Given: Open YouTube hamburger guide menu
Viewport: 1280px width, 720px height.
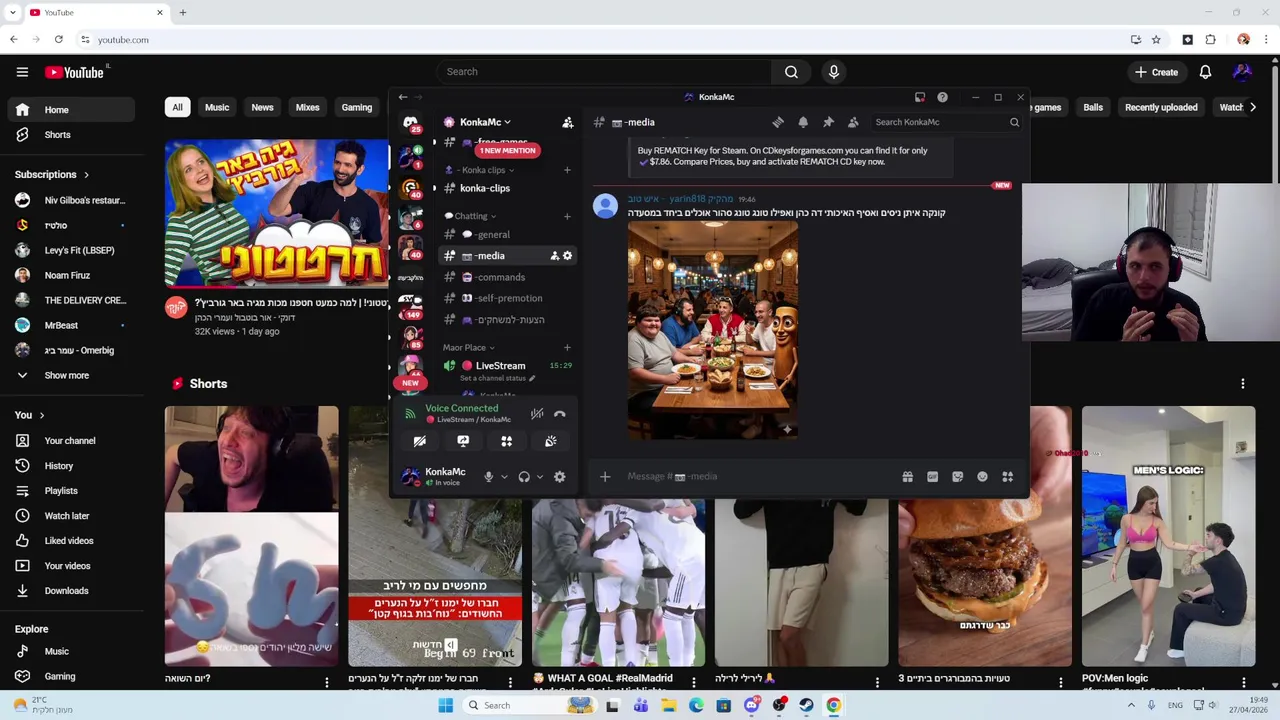Looking at the screenshot, I should [22, 72].
